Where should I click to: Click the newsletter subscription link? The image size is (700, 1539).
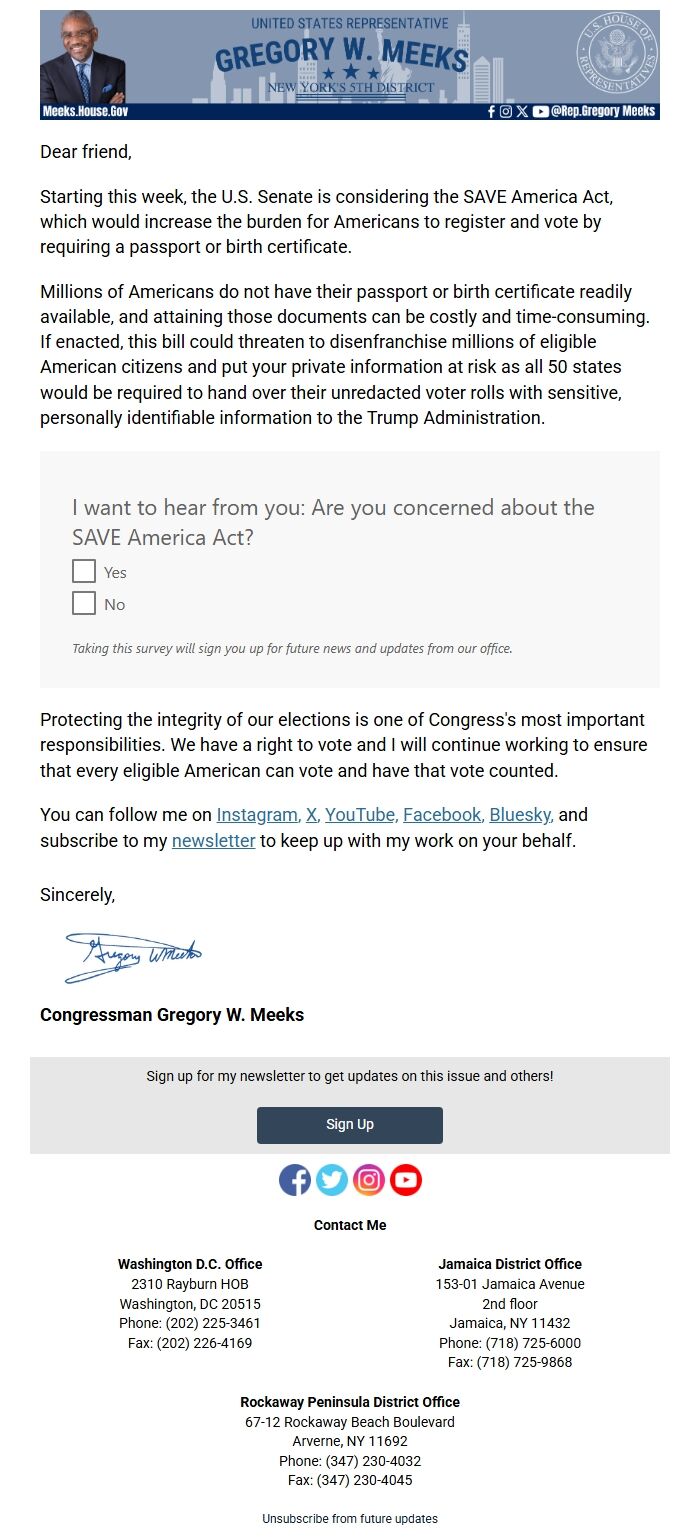point(213,841)
